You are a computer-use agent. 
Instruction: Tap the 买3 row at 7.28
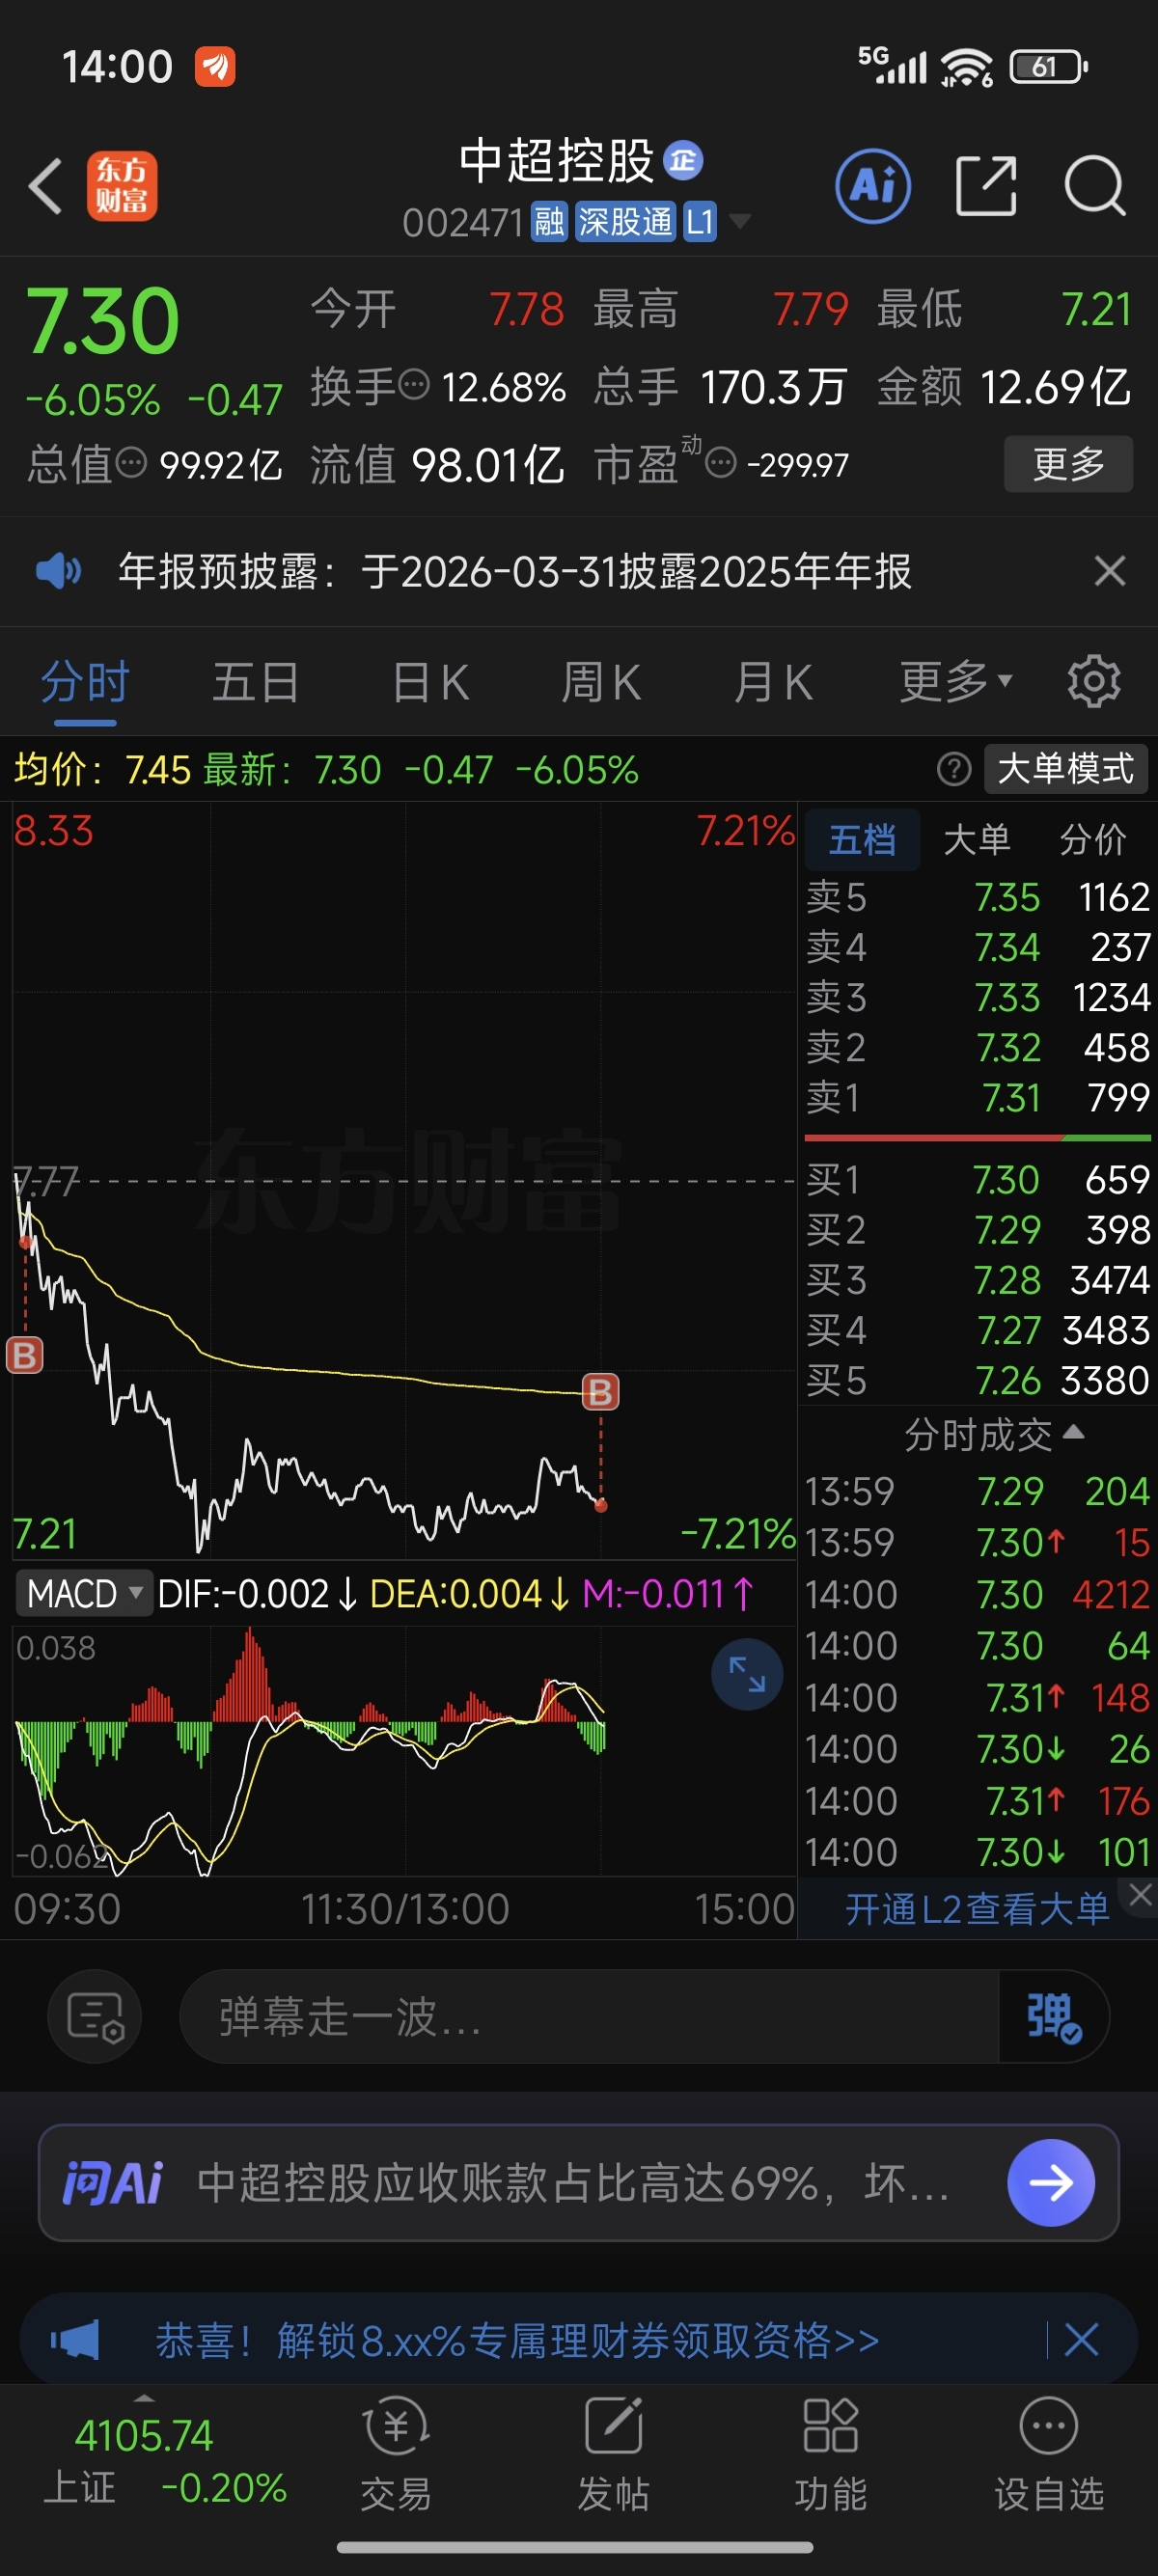click(x=978, y=1280)
